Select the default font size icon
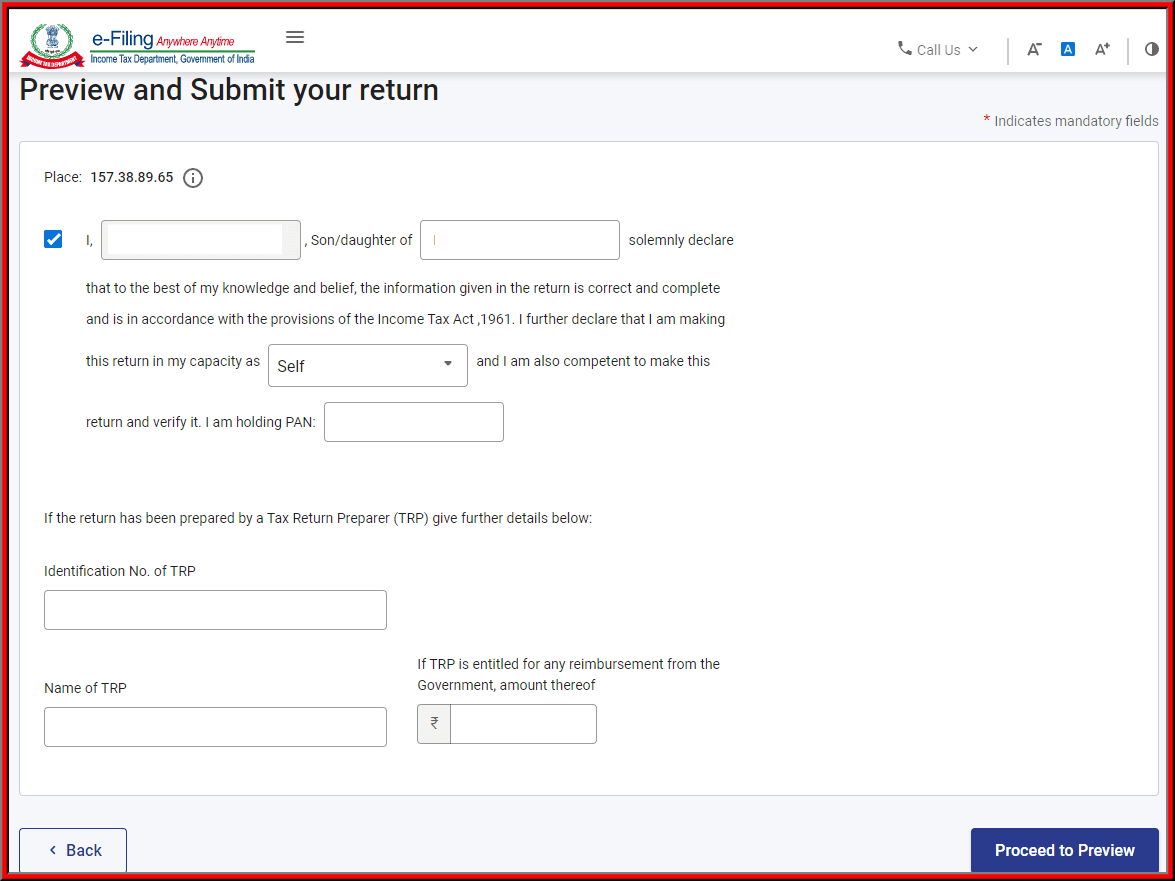This screenshot has height=881, width=1175. [x=1068, y=49]
